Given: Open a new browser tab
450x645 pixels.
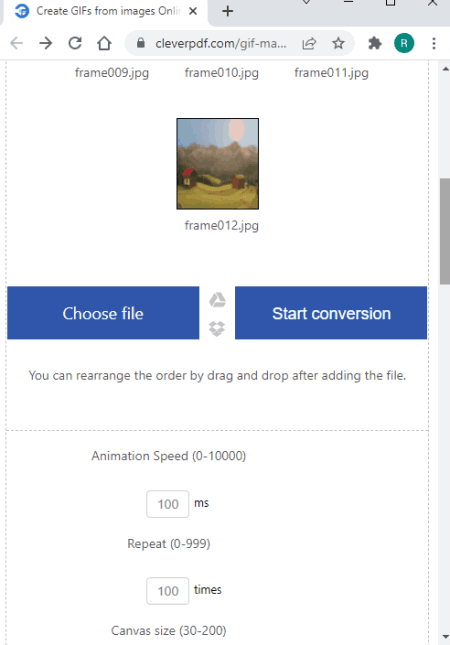Looking at the screenshot, I should [x=227, y=11].
